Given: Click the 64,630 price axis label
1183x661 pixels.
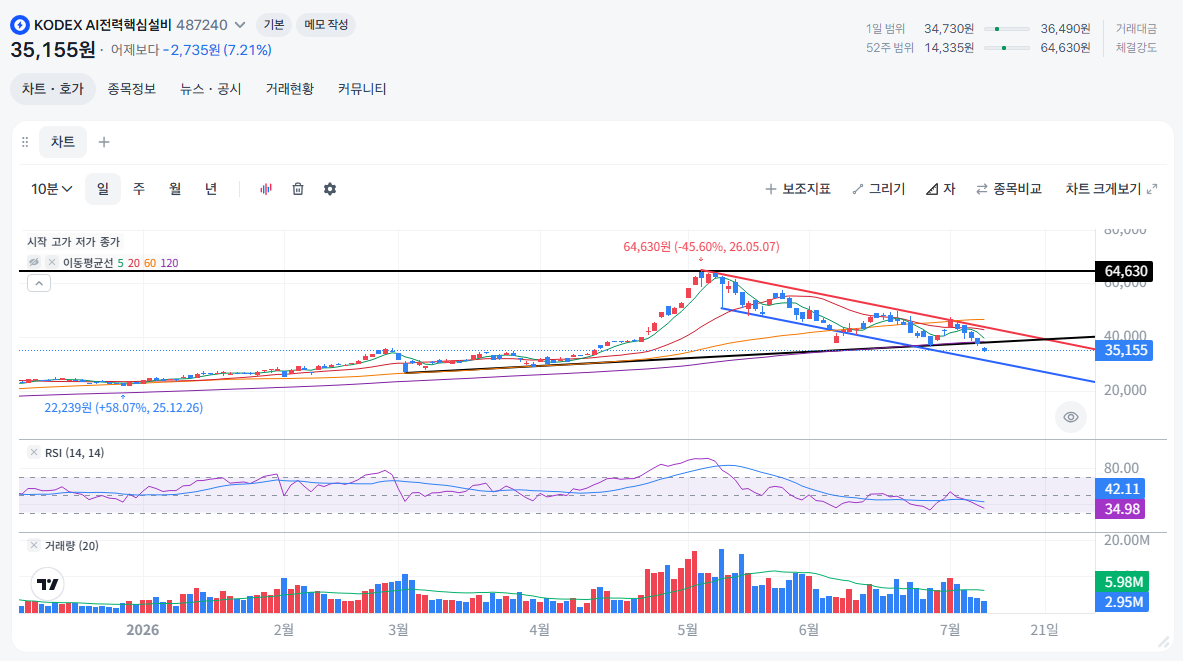Looking at the screenshot, I should (x=1125, y=271).
